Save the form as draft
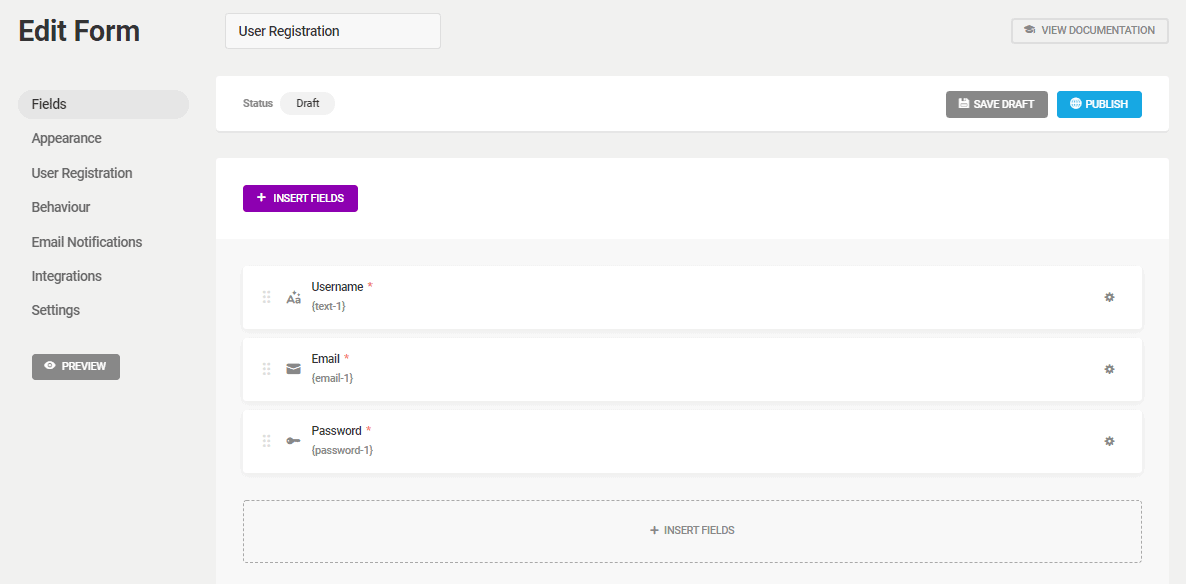 click(x=996, y=104)
